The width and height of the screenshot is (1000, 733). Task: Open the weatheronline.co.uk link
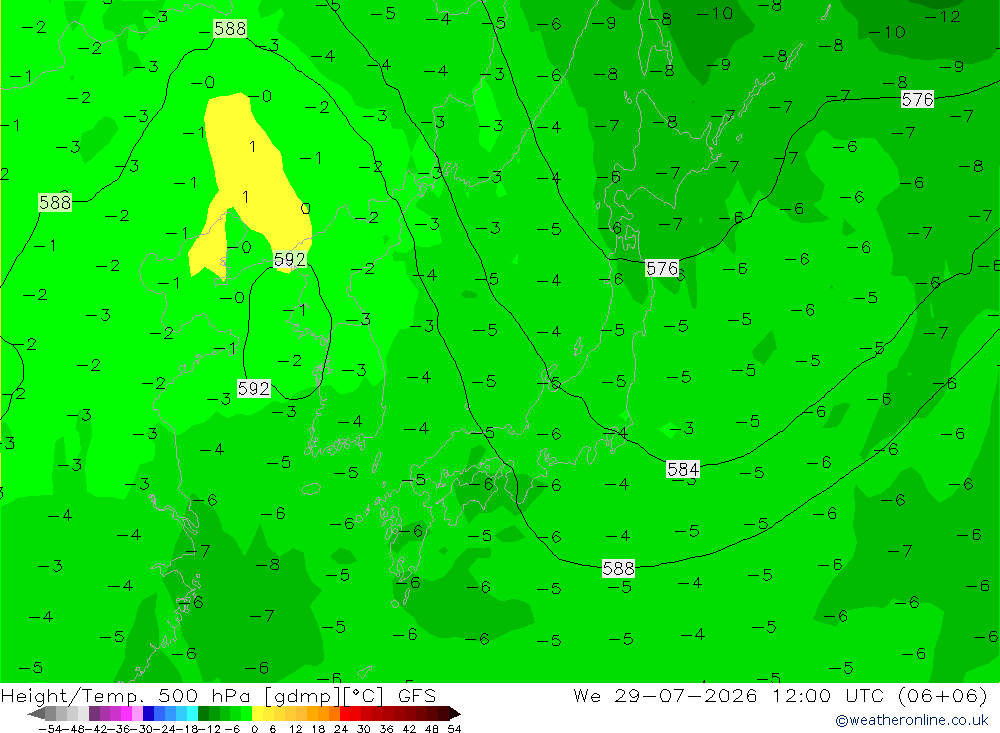tap(912, 720)
